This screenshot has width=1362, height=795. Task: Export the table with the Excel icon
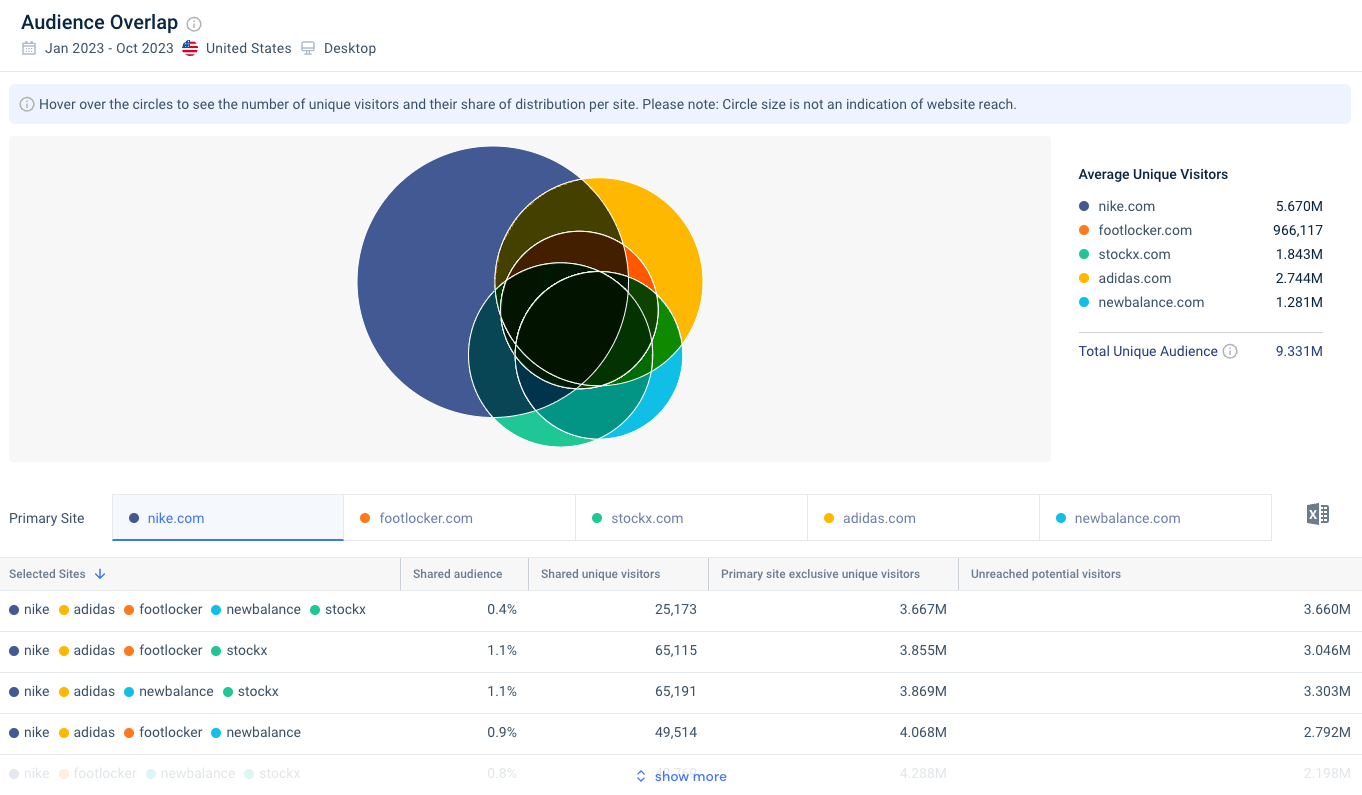tap(1318, 515)
